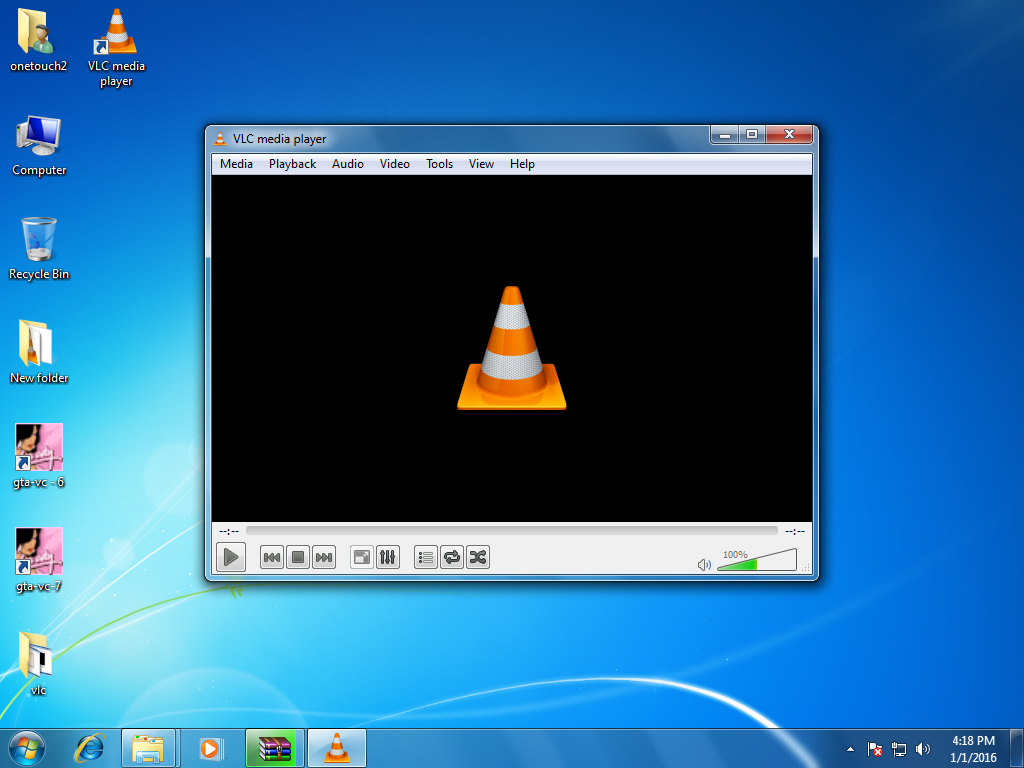Maximize the VLC media player window

pos(752,135)
